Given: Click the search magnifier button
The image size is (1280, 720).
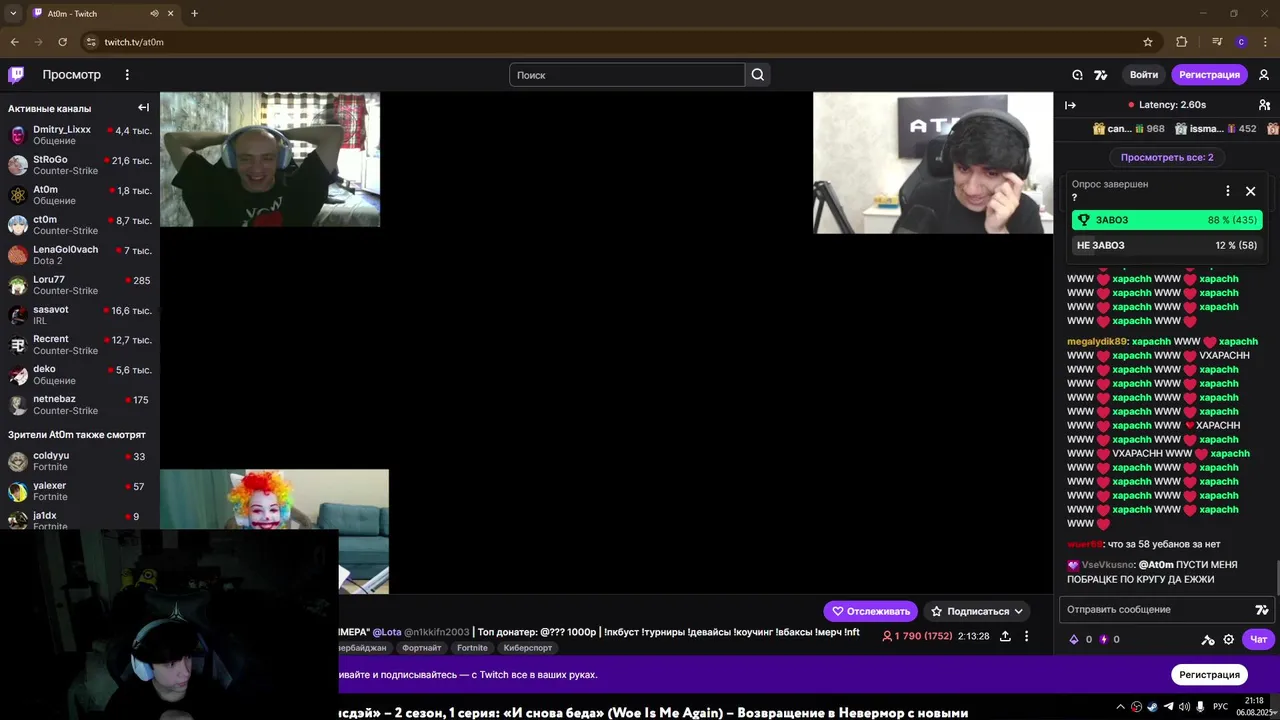Looking at the screenshot, I should [758, 75].
